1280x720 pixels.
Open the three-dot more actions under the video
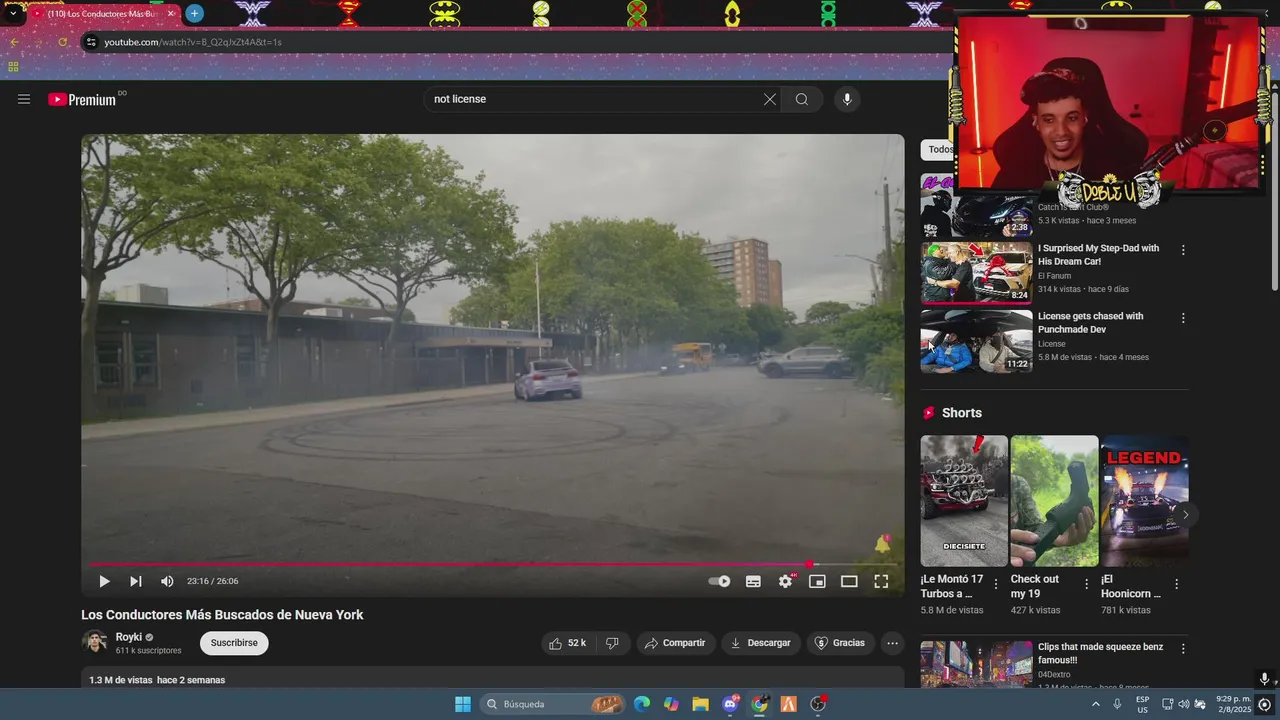pos(893,643)
